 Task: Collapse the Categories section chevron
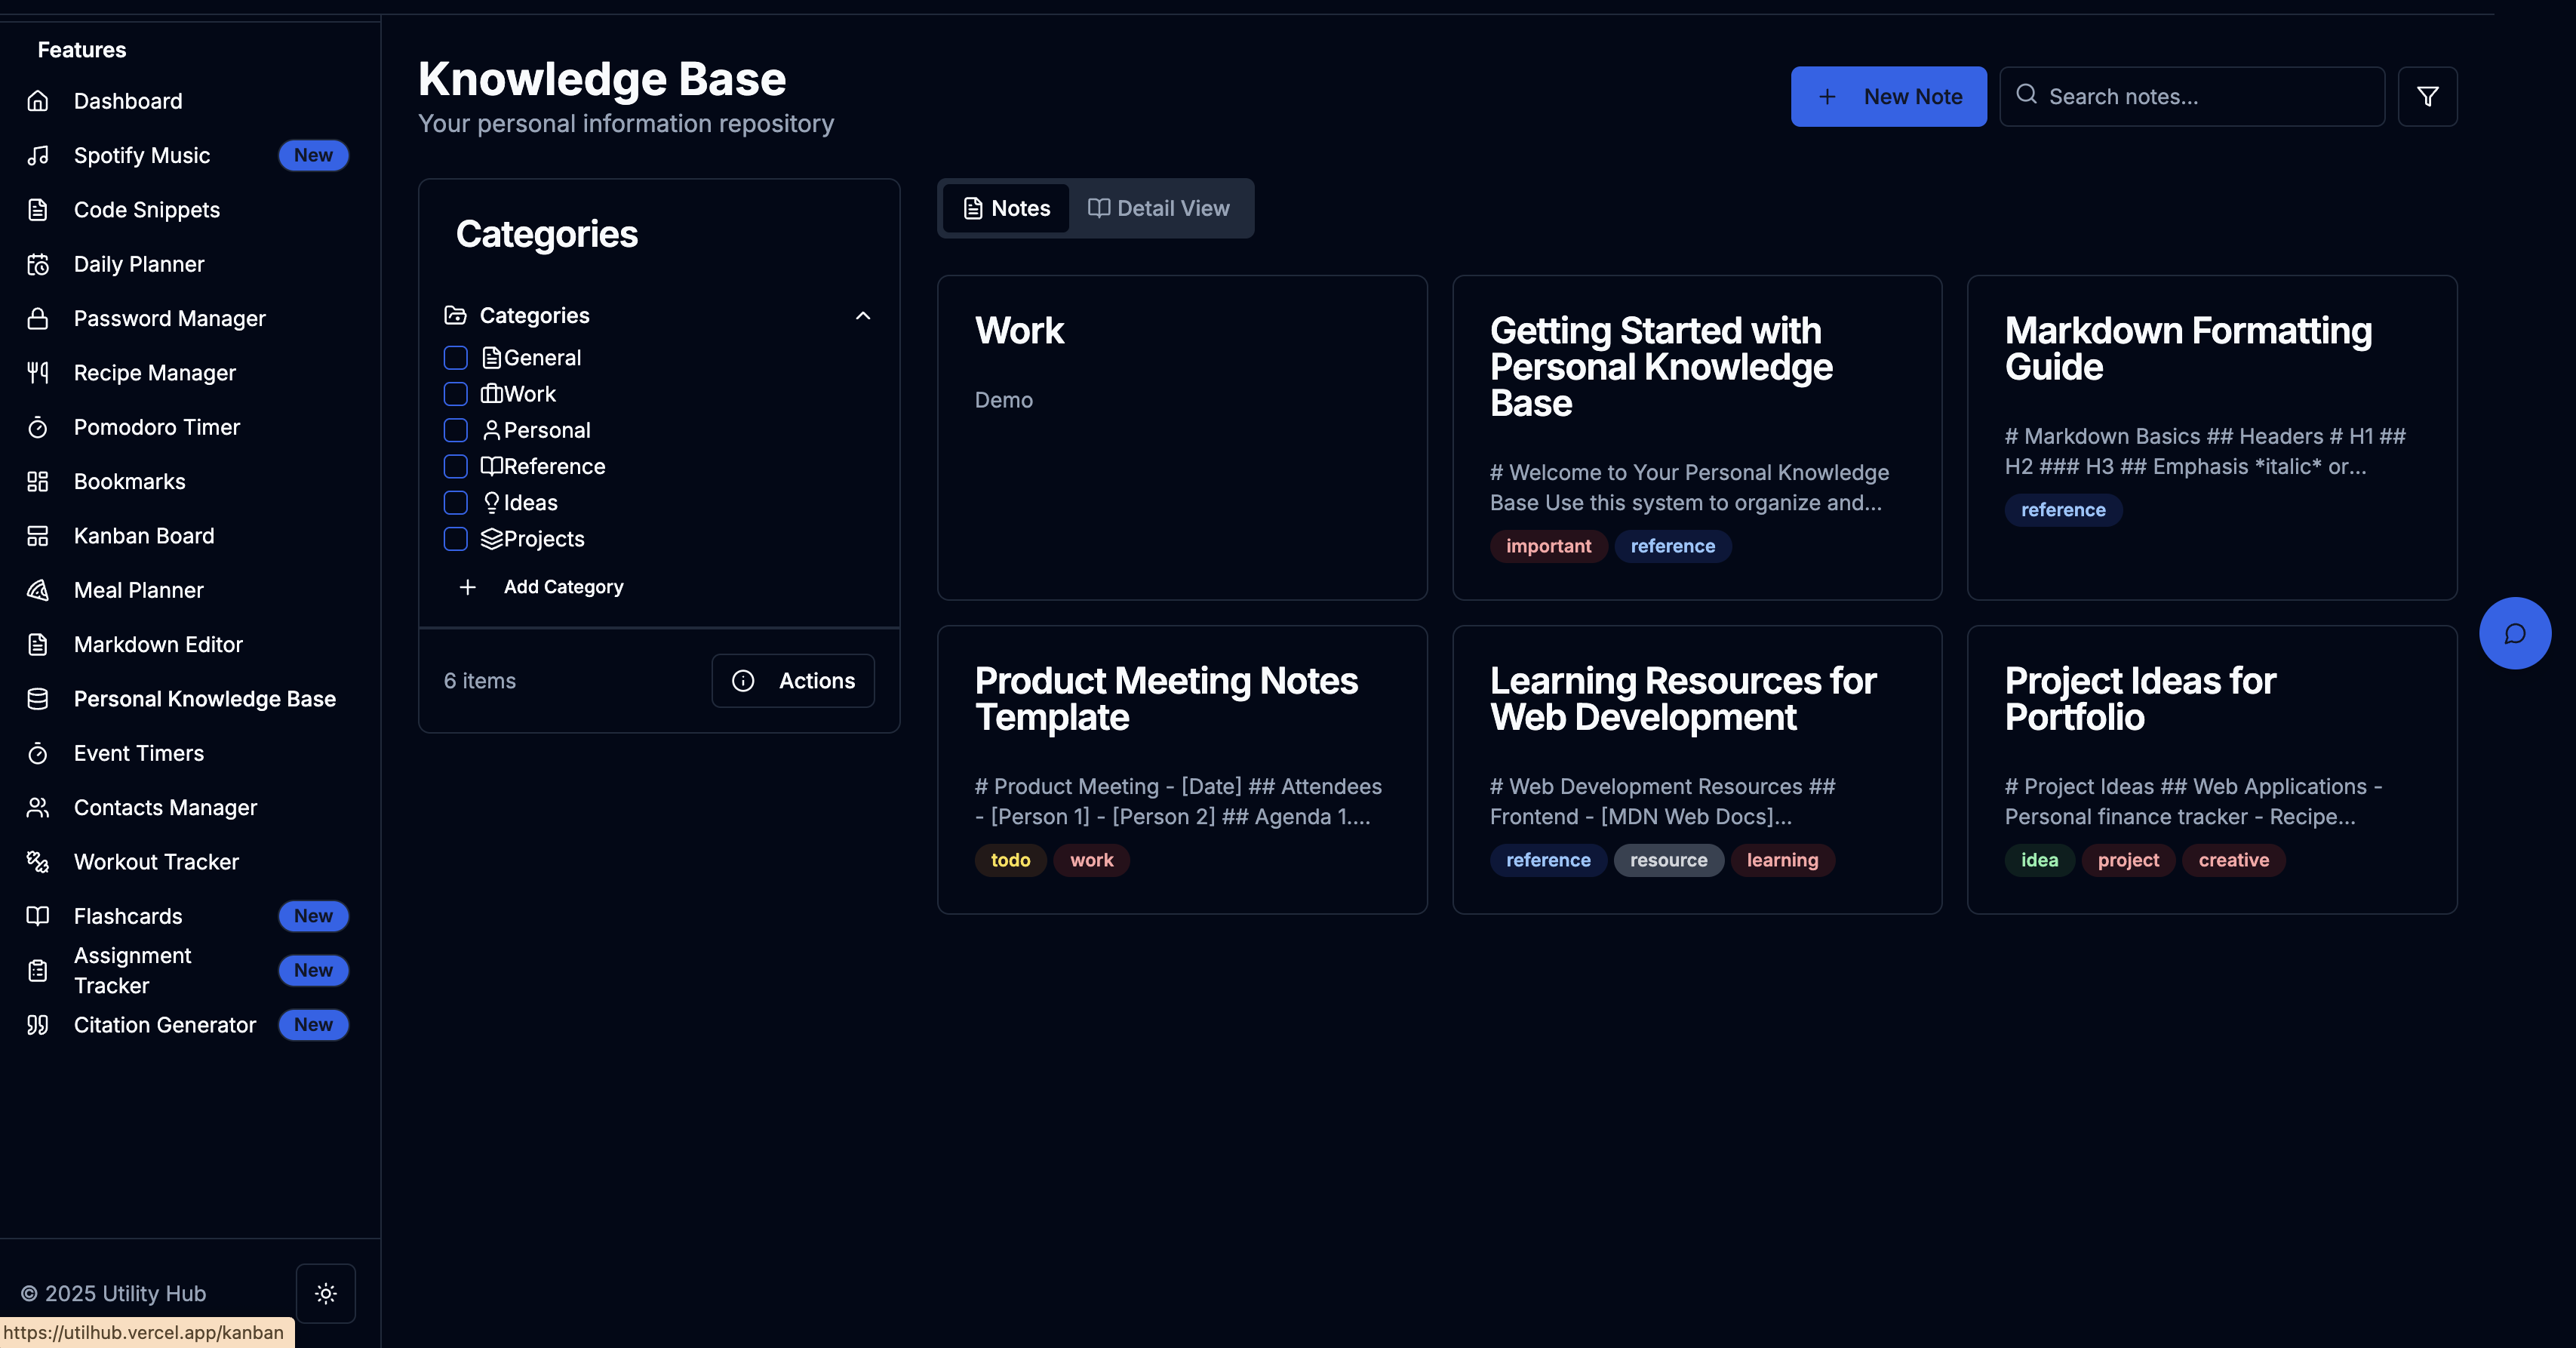point(863,316)
